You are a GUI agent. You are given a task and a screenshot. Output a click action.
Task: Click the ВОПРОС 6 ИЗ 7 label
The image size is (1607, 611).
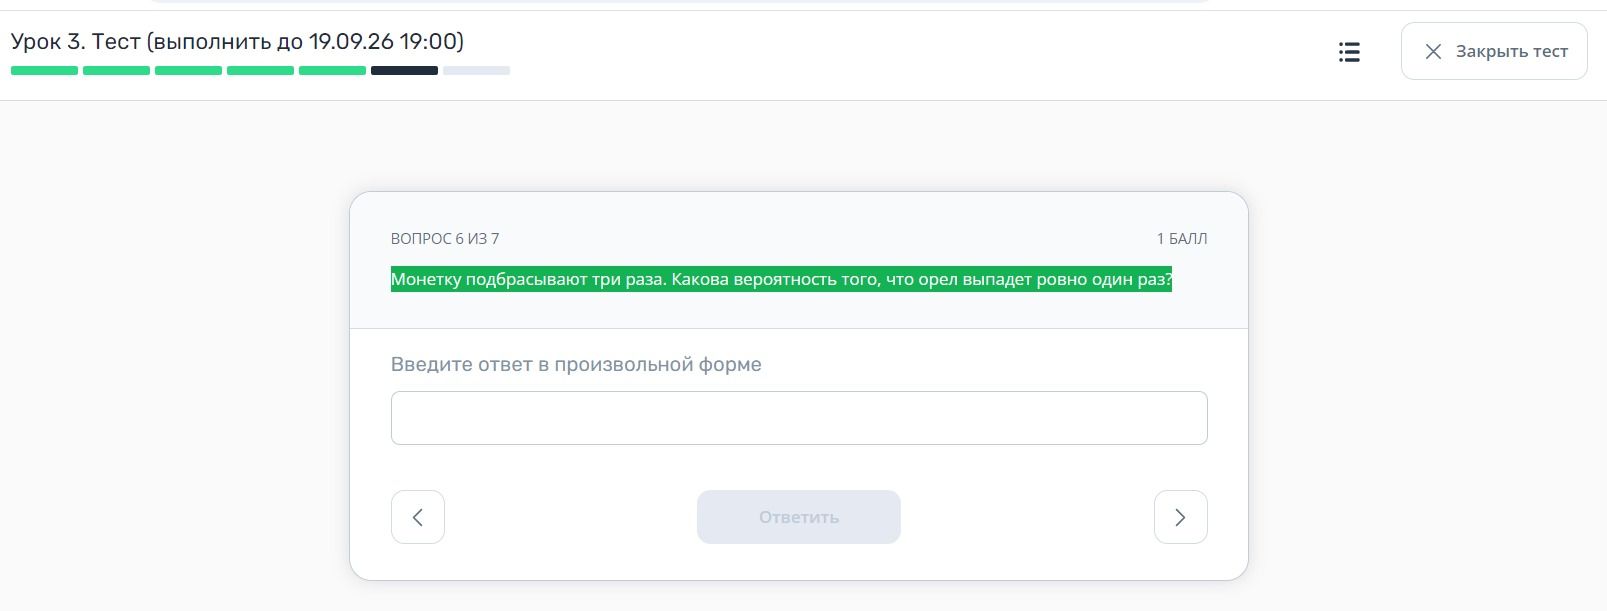click(x=445, y=239)
